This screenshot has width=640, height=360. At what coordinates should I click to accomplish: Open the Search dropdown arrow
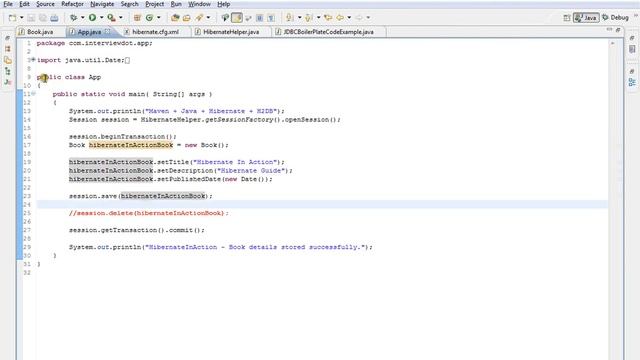click(x=208, y=18)
